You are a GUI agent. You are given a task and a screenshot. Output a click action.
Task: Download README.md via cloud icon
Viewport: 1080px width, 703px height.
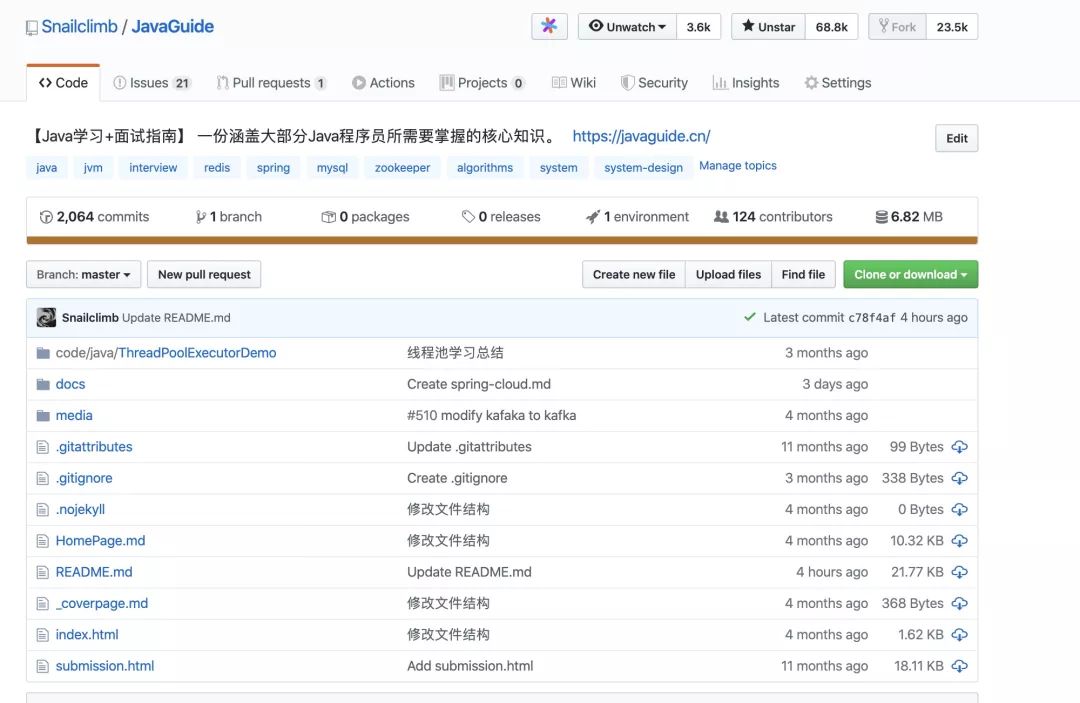[x=959, y=572]
